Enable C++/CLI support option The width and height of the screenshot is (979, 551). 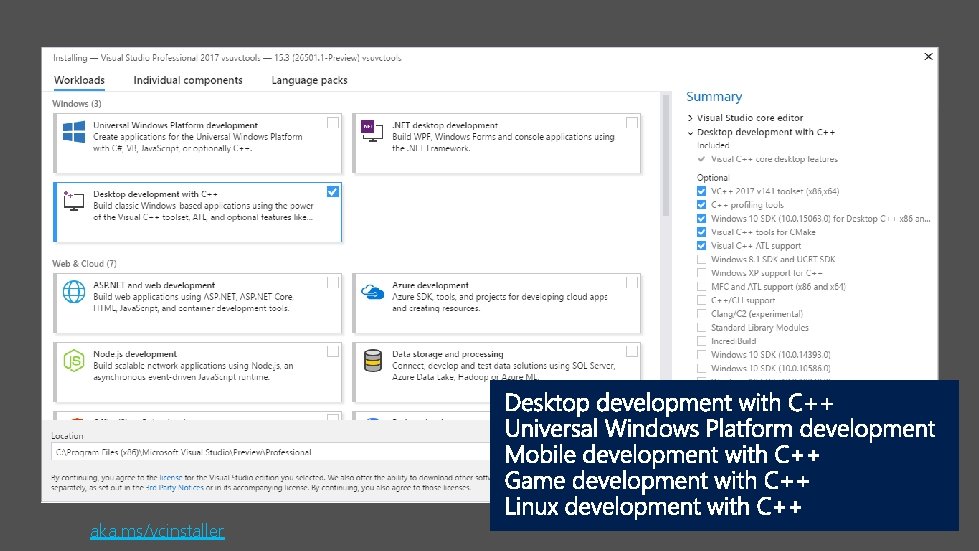click(x=701, y=300)
